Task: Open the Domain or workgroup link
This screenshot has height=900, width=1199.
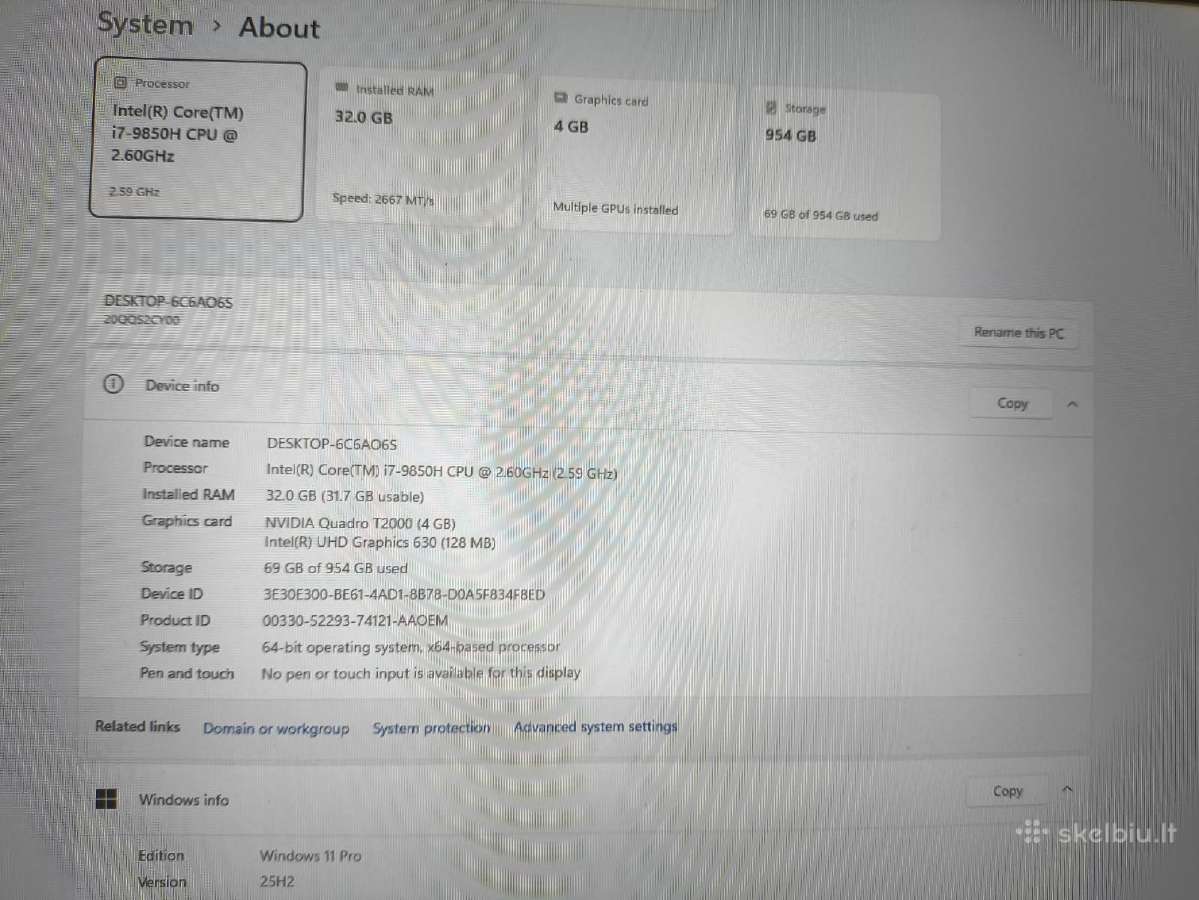Action: point(276,729)
